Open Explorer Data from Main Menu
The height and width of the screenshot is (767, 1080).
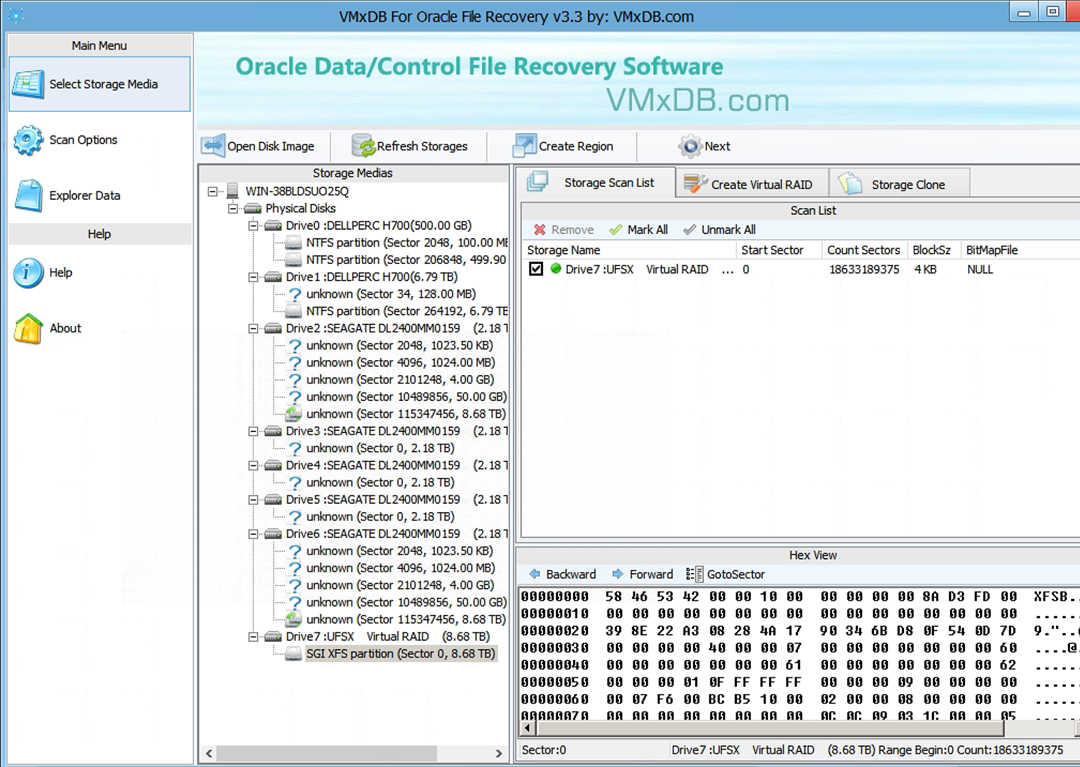[99, 196]
